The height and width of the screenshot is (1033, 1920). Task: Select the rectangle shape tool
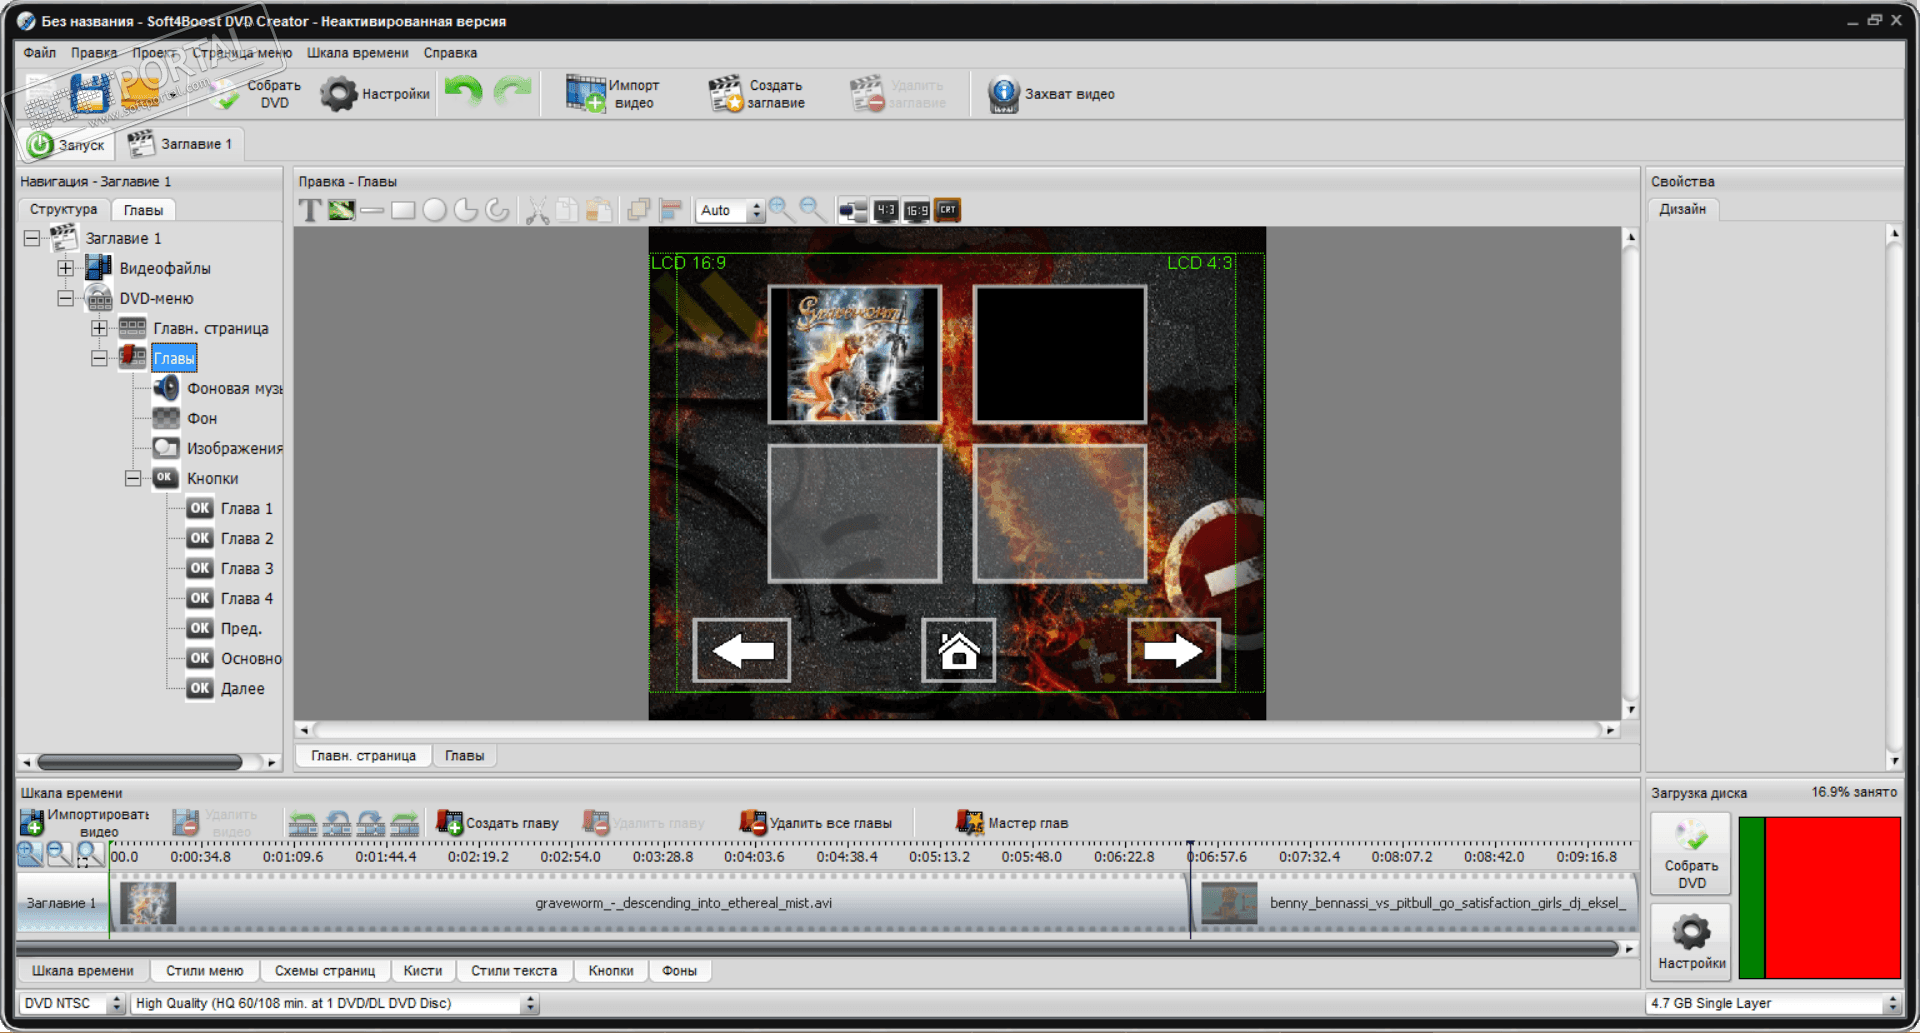(403, 211)
